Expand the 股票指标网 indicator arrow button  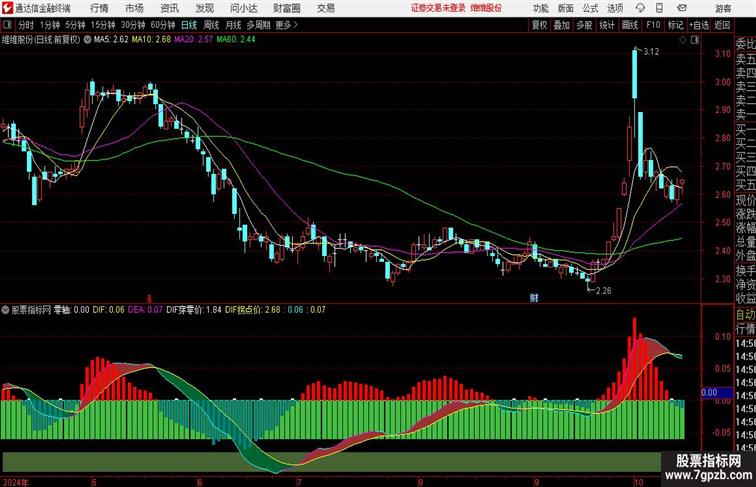(x=5, y=310)
